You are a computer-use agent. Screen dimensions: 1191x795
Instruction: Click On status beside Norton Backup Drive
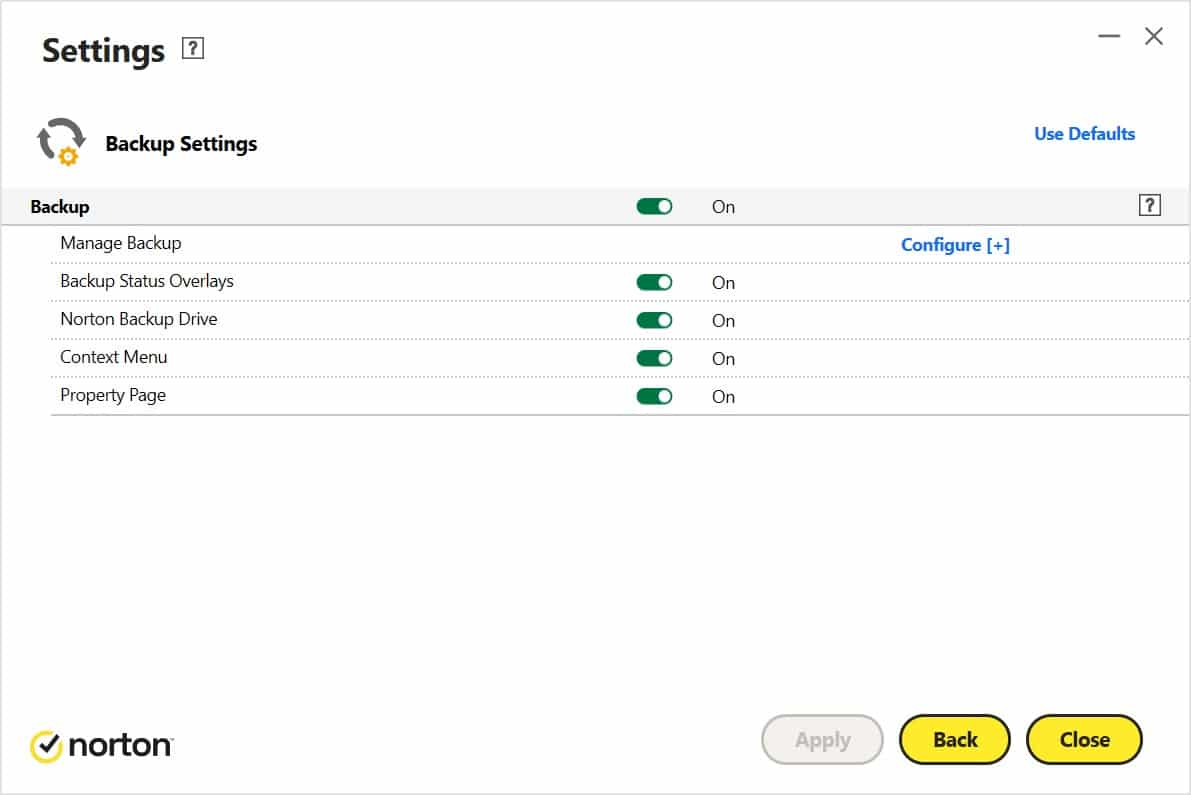tap(723, 320)
